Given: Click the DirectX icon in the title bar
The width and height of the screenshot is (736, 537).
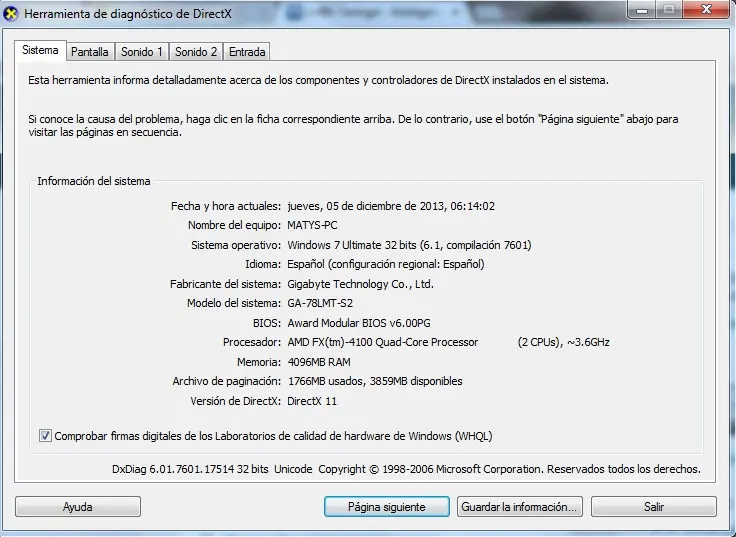Looking at the screenshot, I should click(x=10, y=14).
